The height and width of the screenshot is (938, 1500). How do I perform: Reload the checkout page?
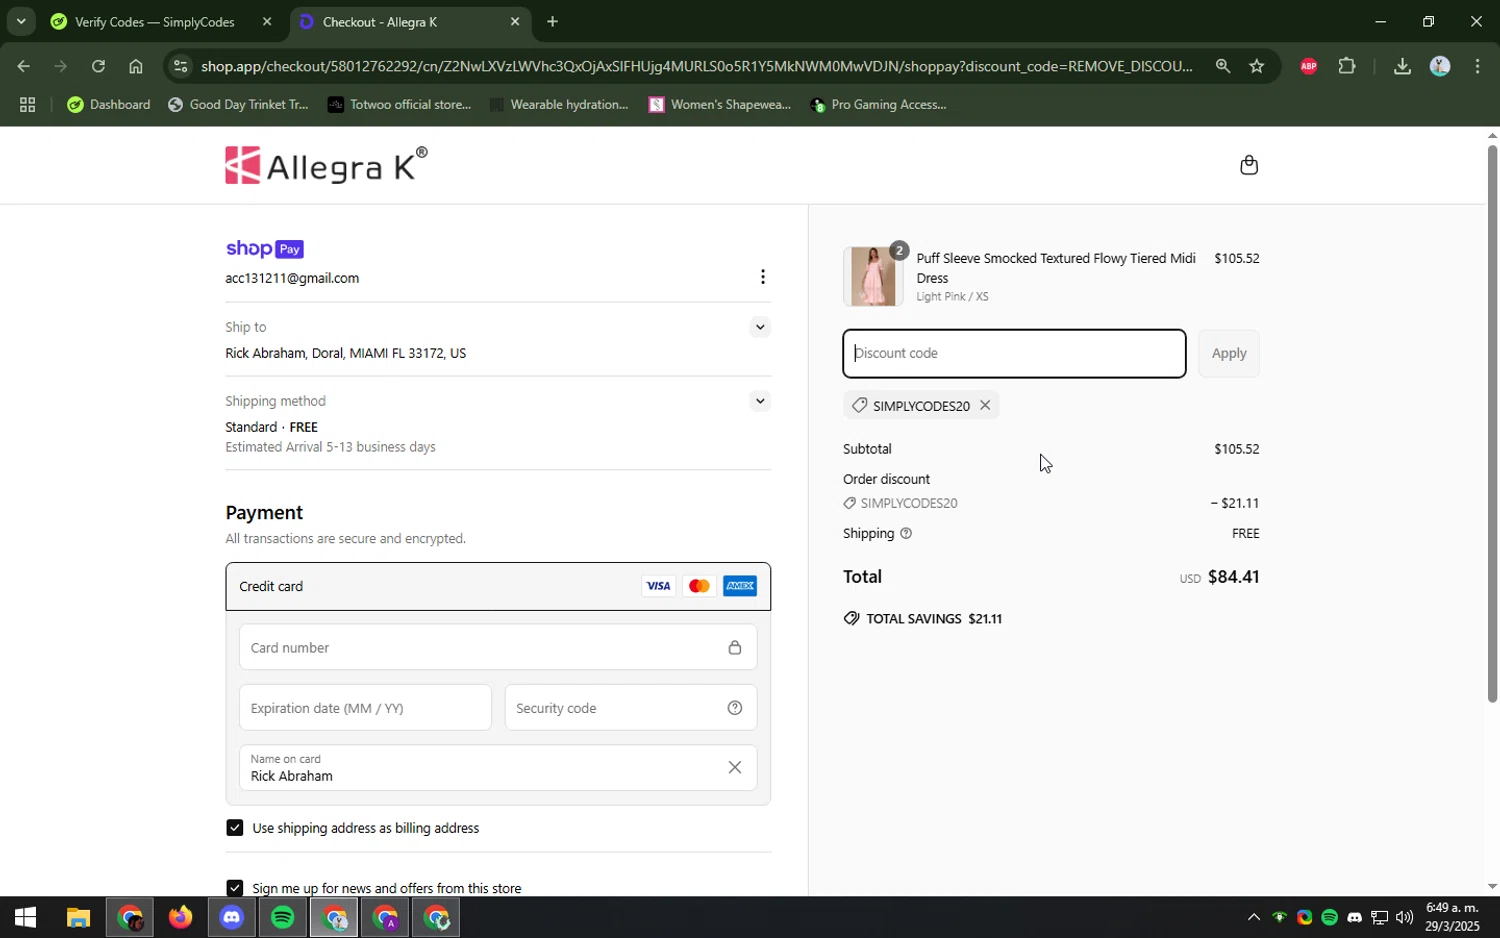[98, 67]
